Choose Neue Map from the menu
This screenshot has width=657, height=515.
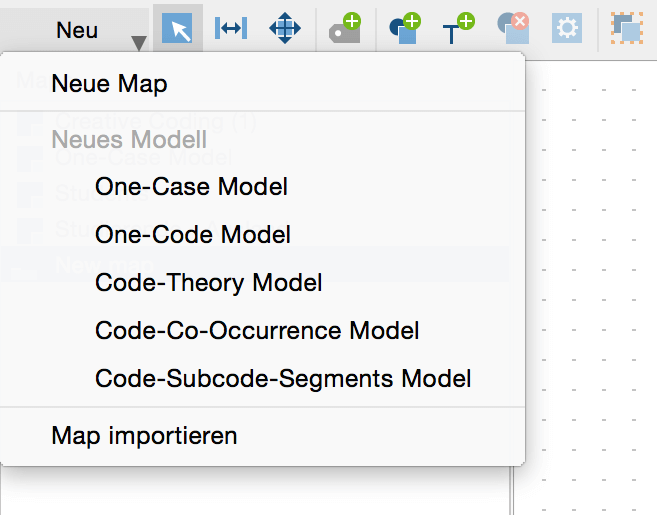click(262, 83)
